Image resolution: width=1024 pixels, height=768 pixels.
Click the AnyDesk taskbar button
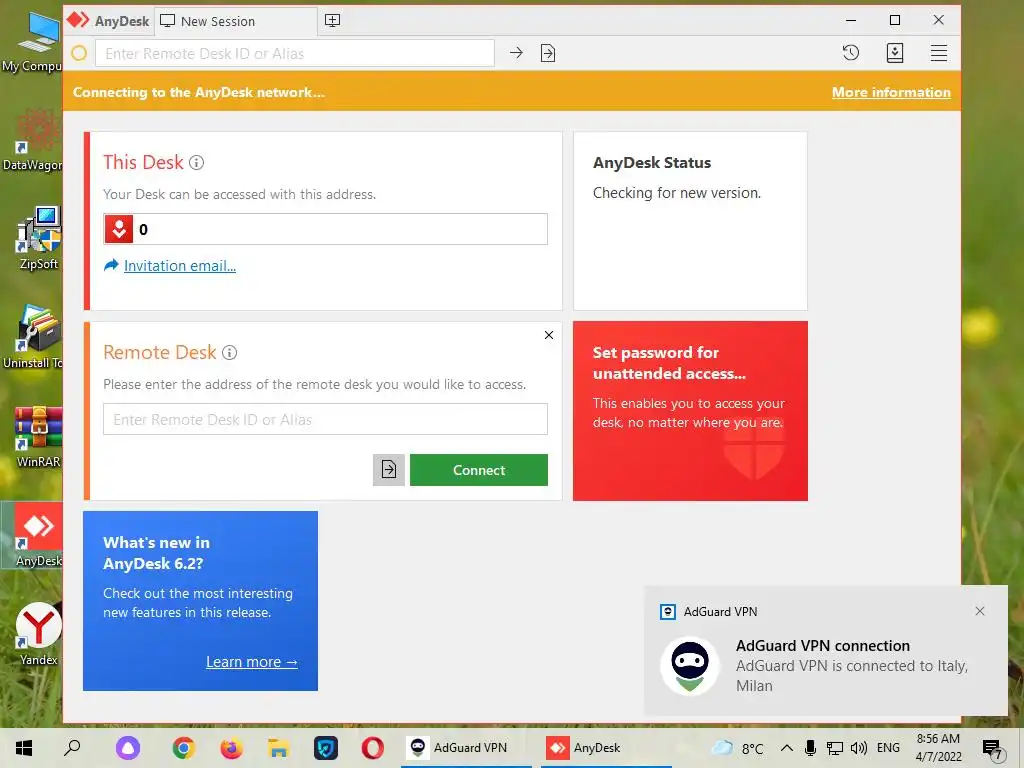[605, 748]
